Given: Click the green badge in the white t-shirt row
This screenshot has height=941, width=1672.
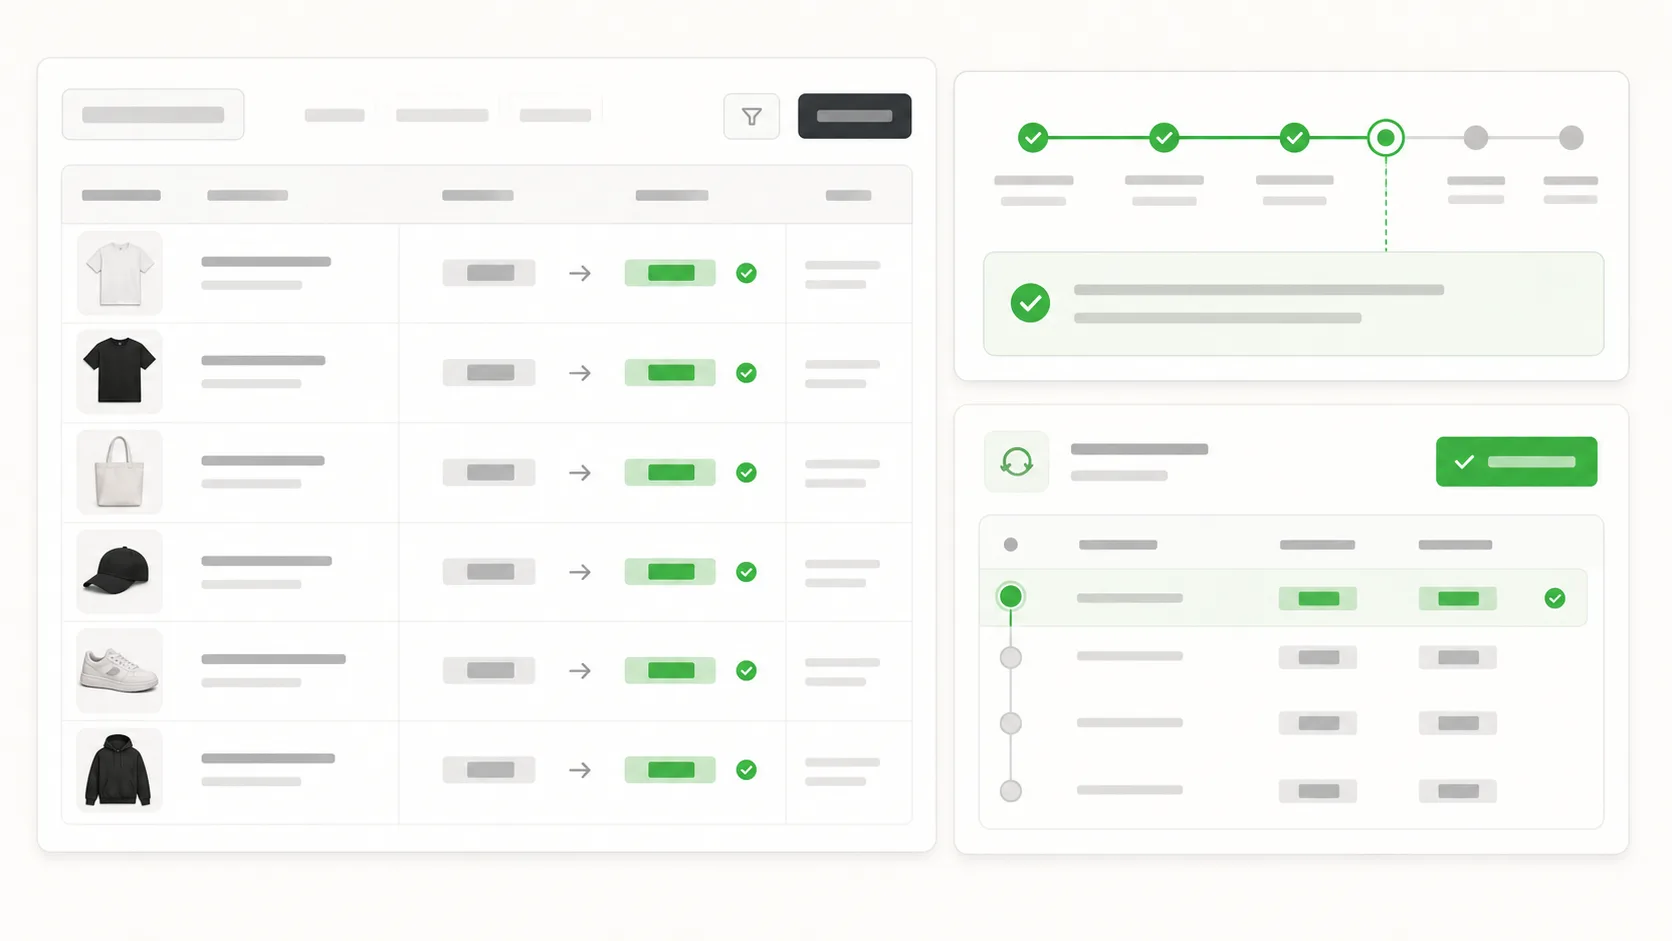Looking at the screenshot, I should [670, 273].
